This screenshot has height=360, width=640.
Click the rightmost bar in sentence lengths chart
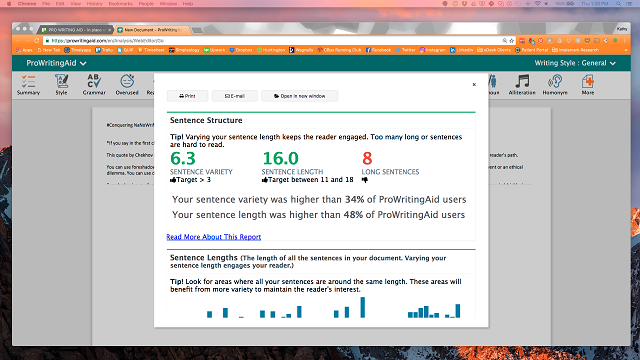pos(458,311)
